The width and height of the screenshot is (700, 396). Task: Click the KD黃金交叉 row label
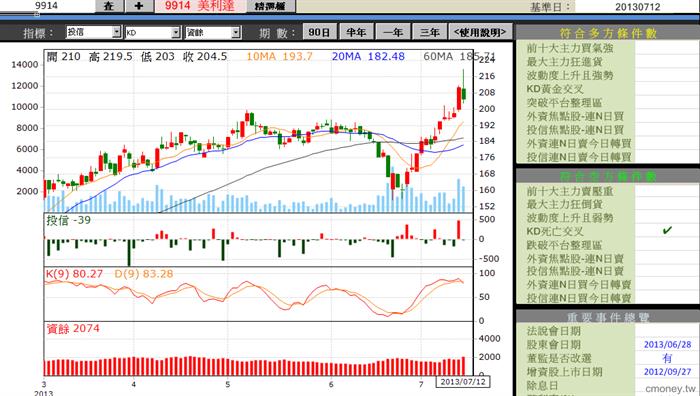coord(555,89)
